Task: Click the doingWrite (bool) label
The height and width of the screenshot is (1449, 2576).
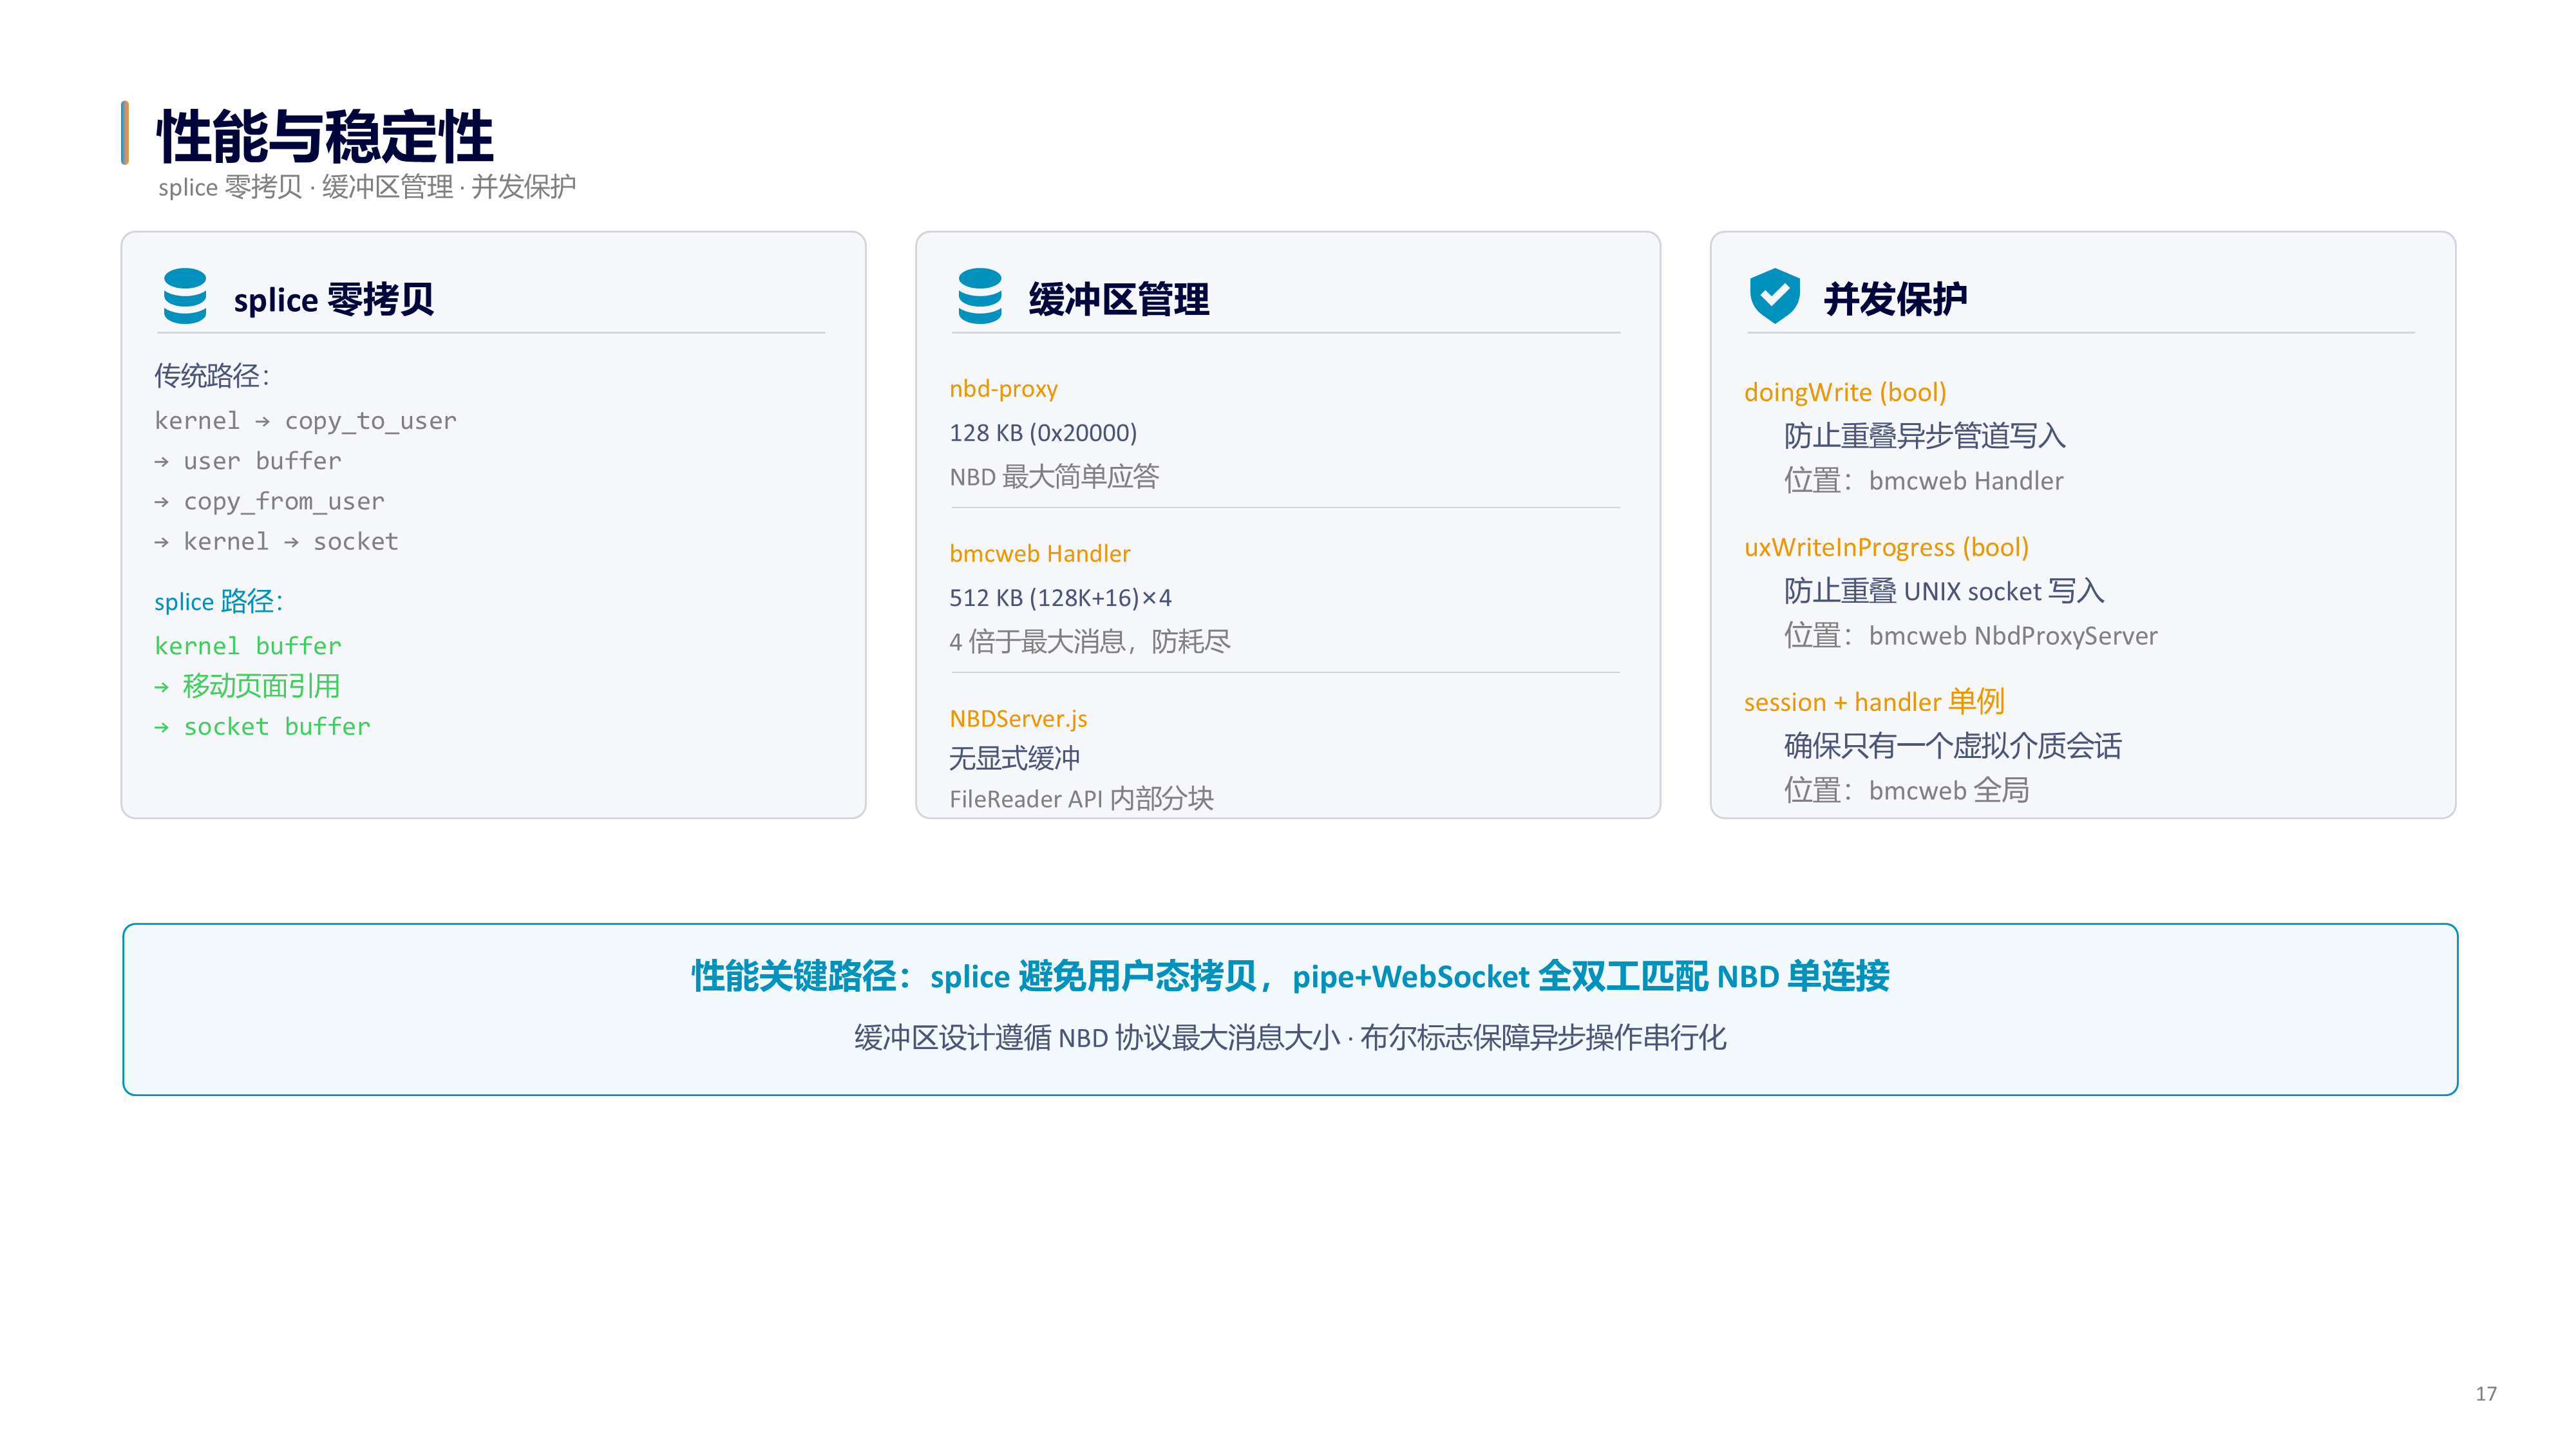Action: click(x=1845, y=392)
